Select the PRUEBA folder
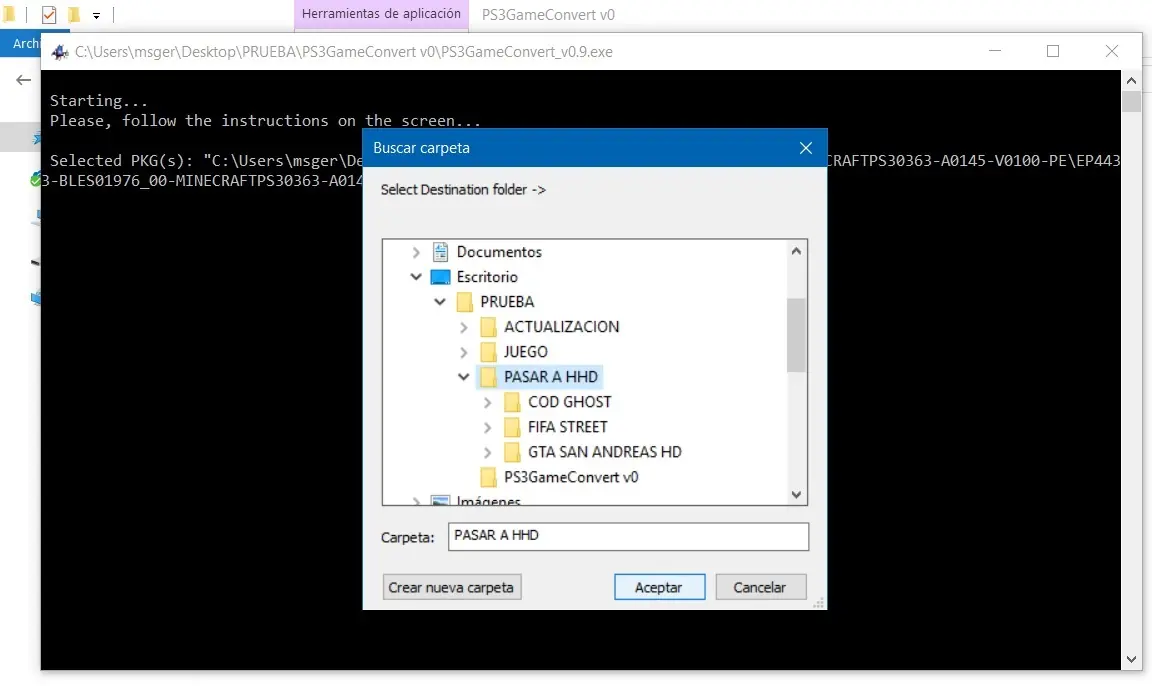1152x686 pixels. click(x=507, y=302)
